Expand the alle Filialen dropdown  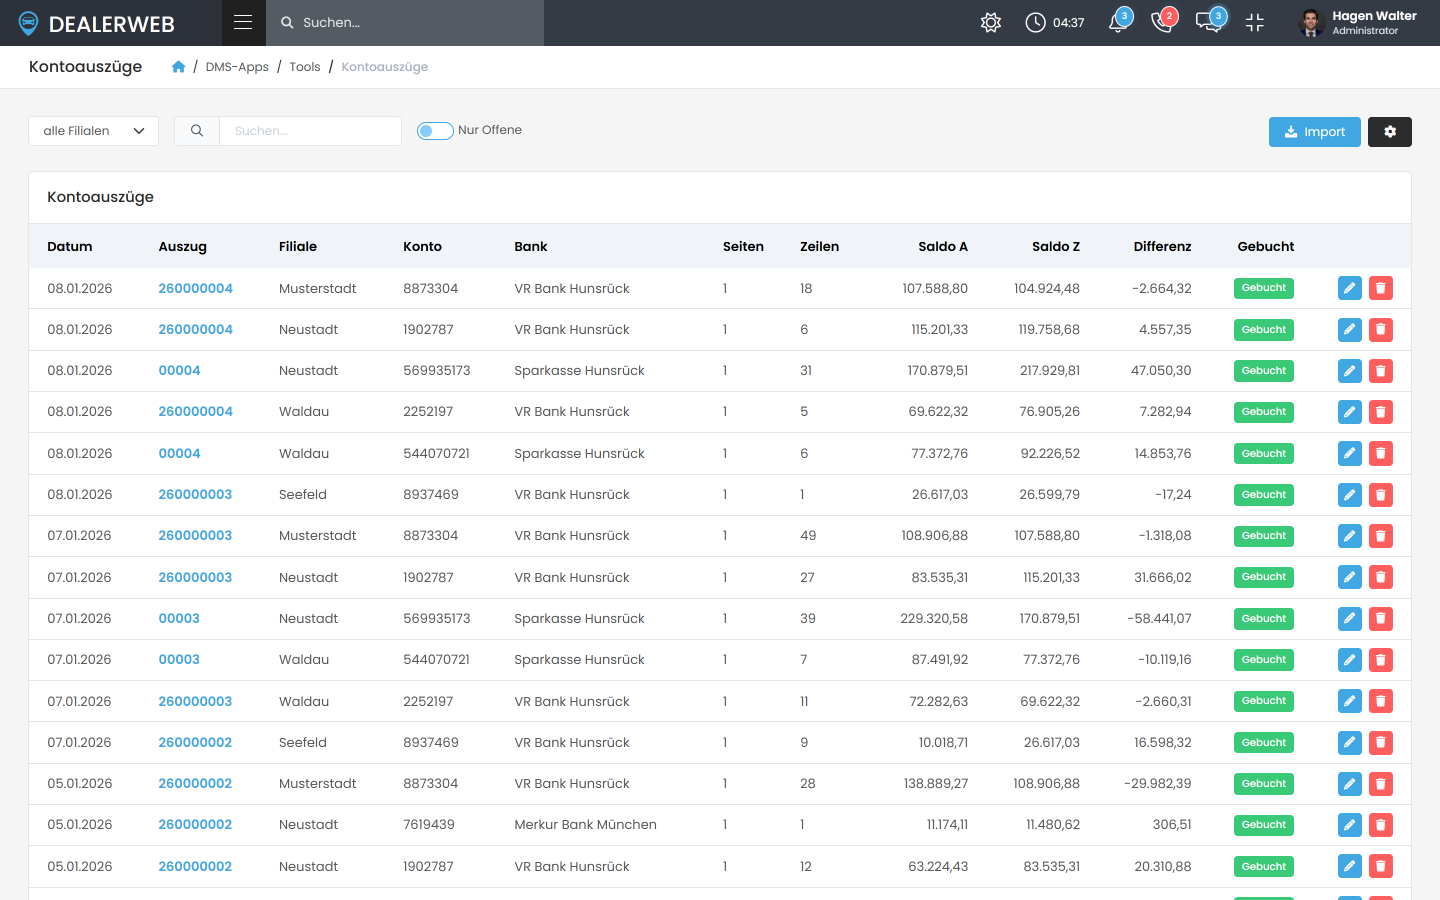click(94, 131)
